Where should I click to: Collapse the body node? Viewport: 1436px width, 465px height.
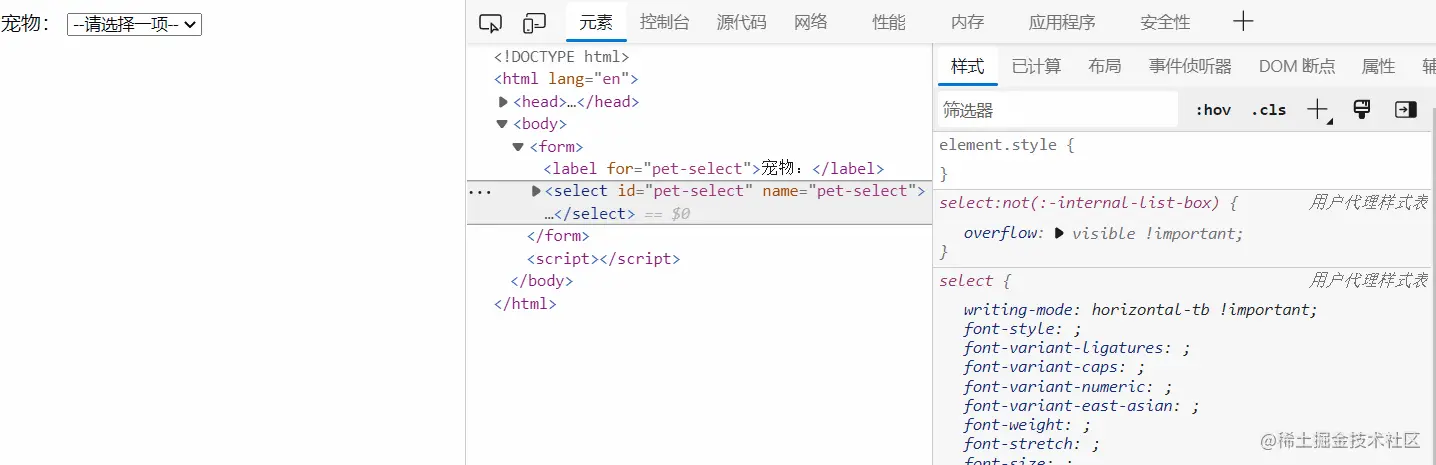click(502, 124)
